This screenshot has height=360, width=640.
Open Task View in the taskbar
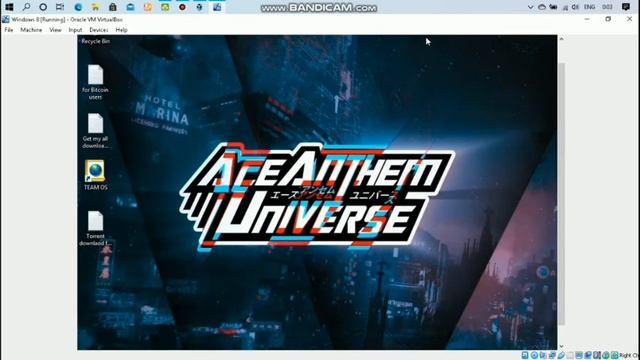click(x=60, y=7)
